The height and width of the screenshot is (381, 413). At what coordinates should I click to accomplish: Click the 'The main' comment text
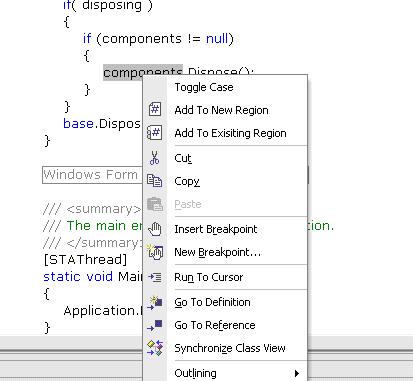pos(96,226)
